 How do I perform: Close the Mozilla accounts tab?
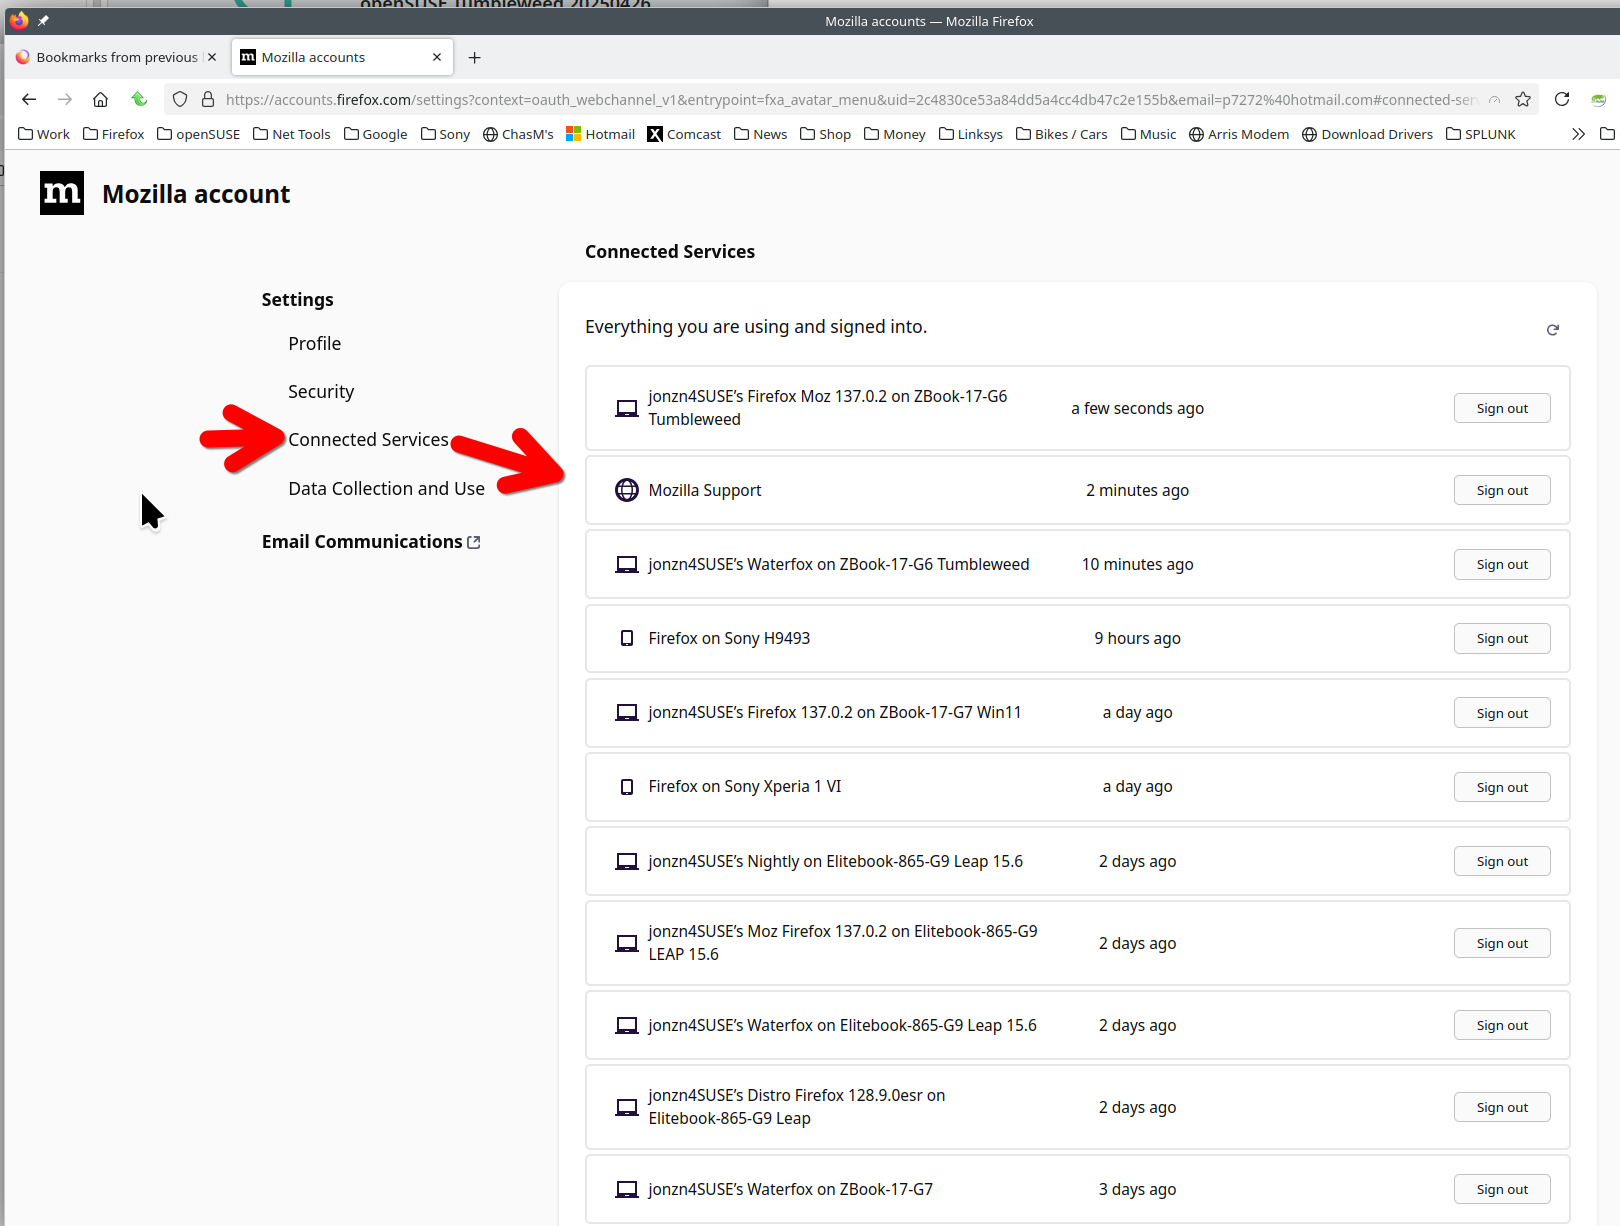(x=437, y=57)
